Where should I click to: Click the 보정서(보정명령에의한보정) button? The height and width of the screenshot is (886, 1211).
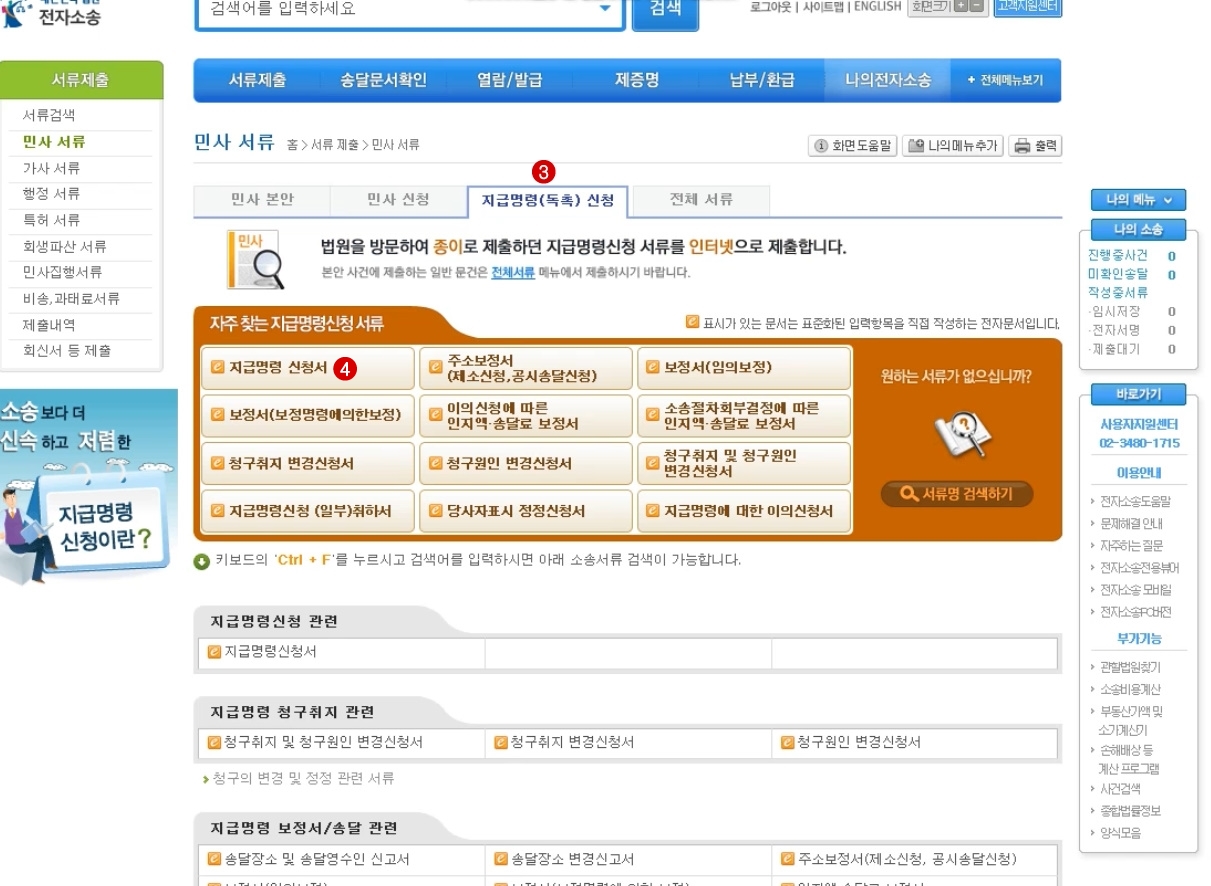click(x=308, y=416)
